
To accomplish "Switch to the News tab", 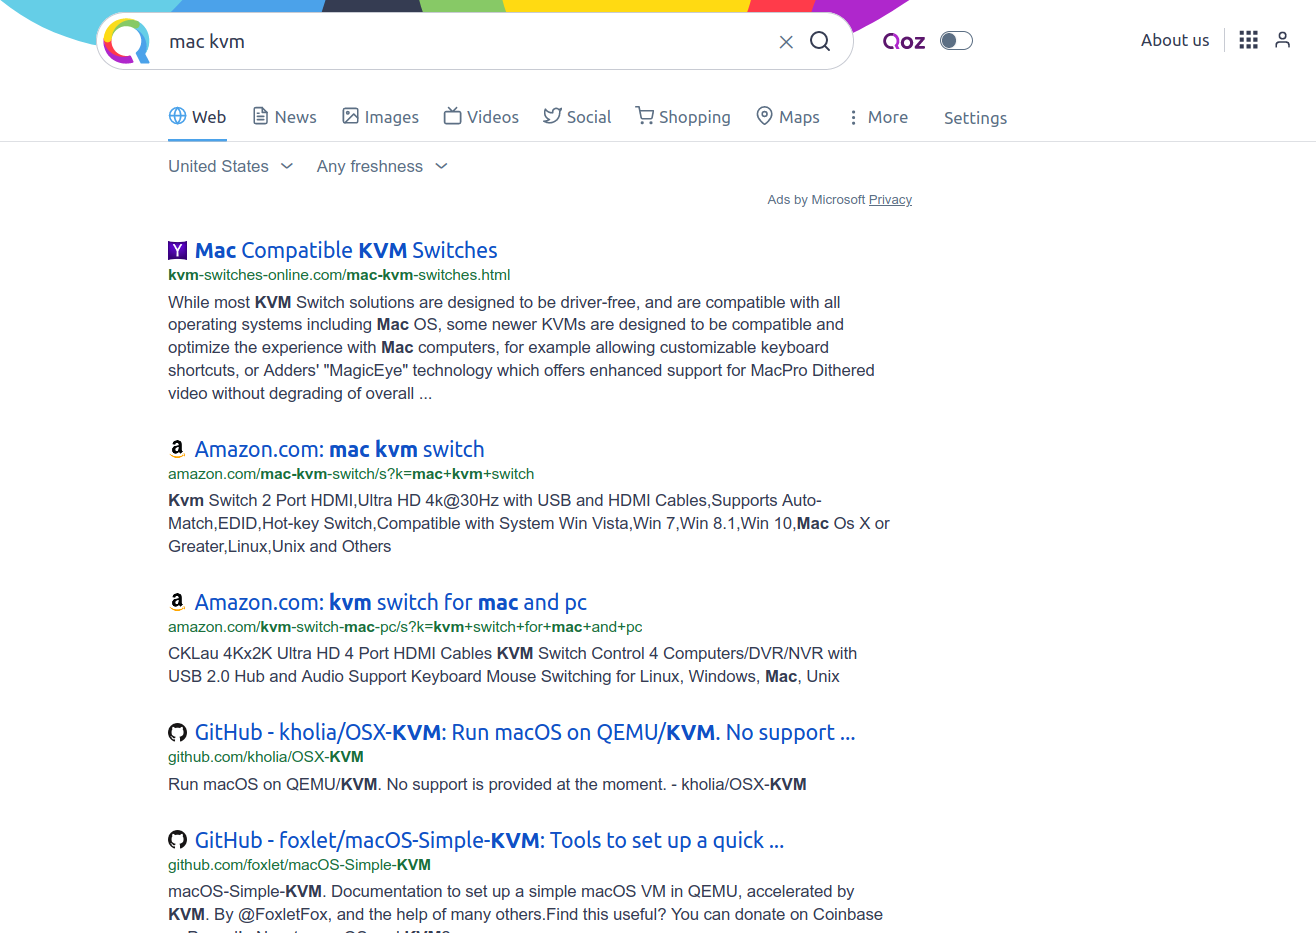I will tap(284, 117).
